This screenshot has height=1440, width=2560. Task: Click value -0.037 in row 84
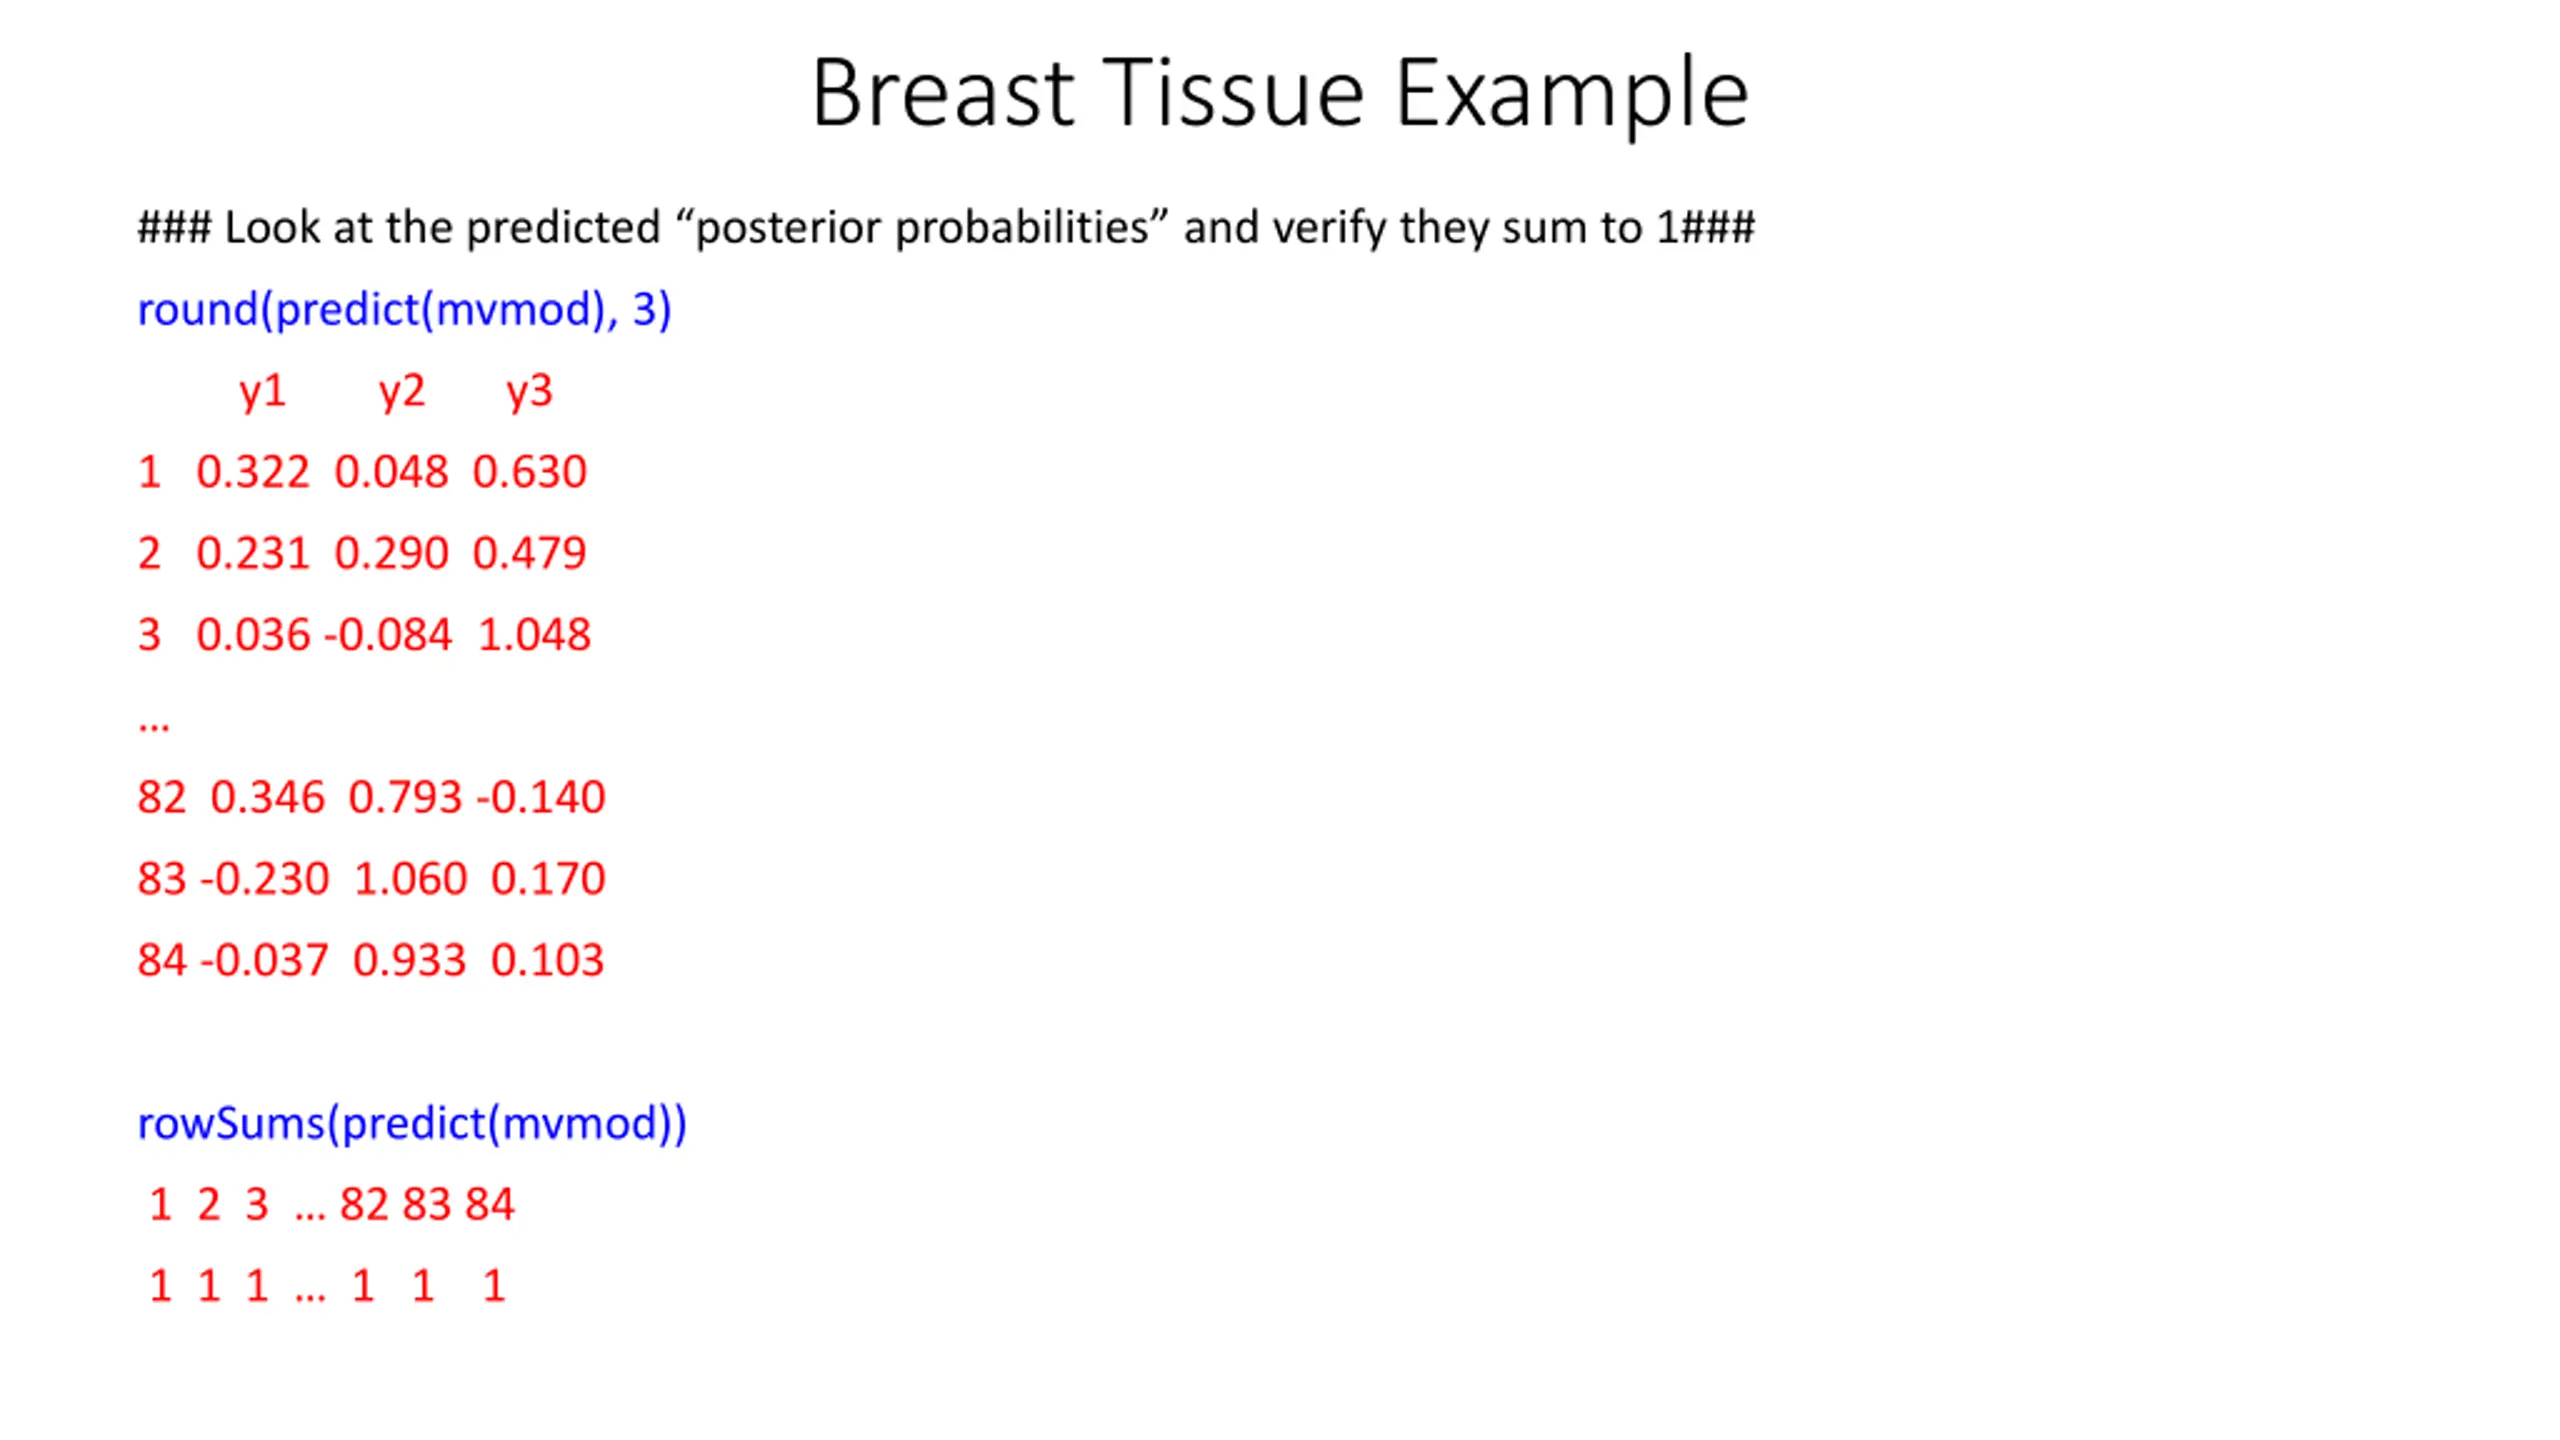tap(264, 960)
